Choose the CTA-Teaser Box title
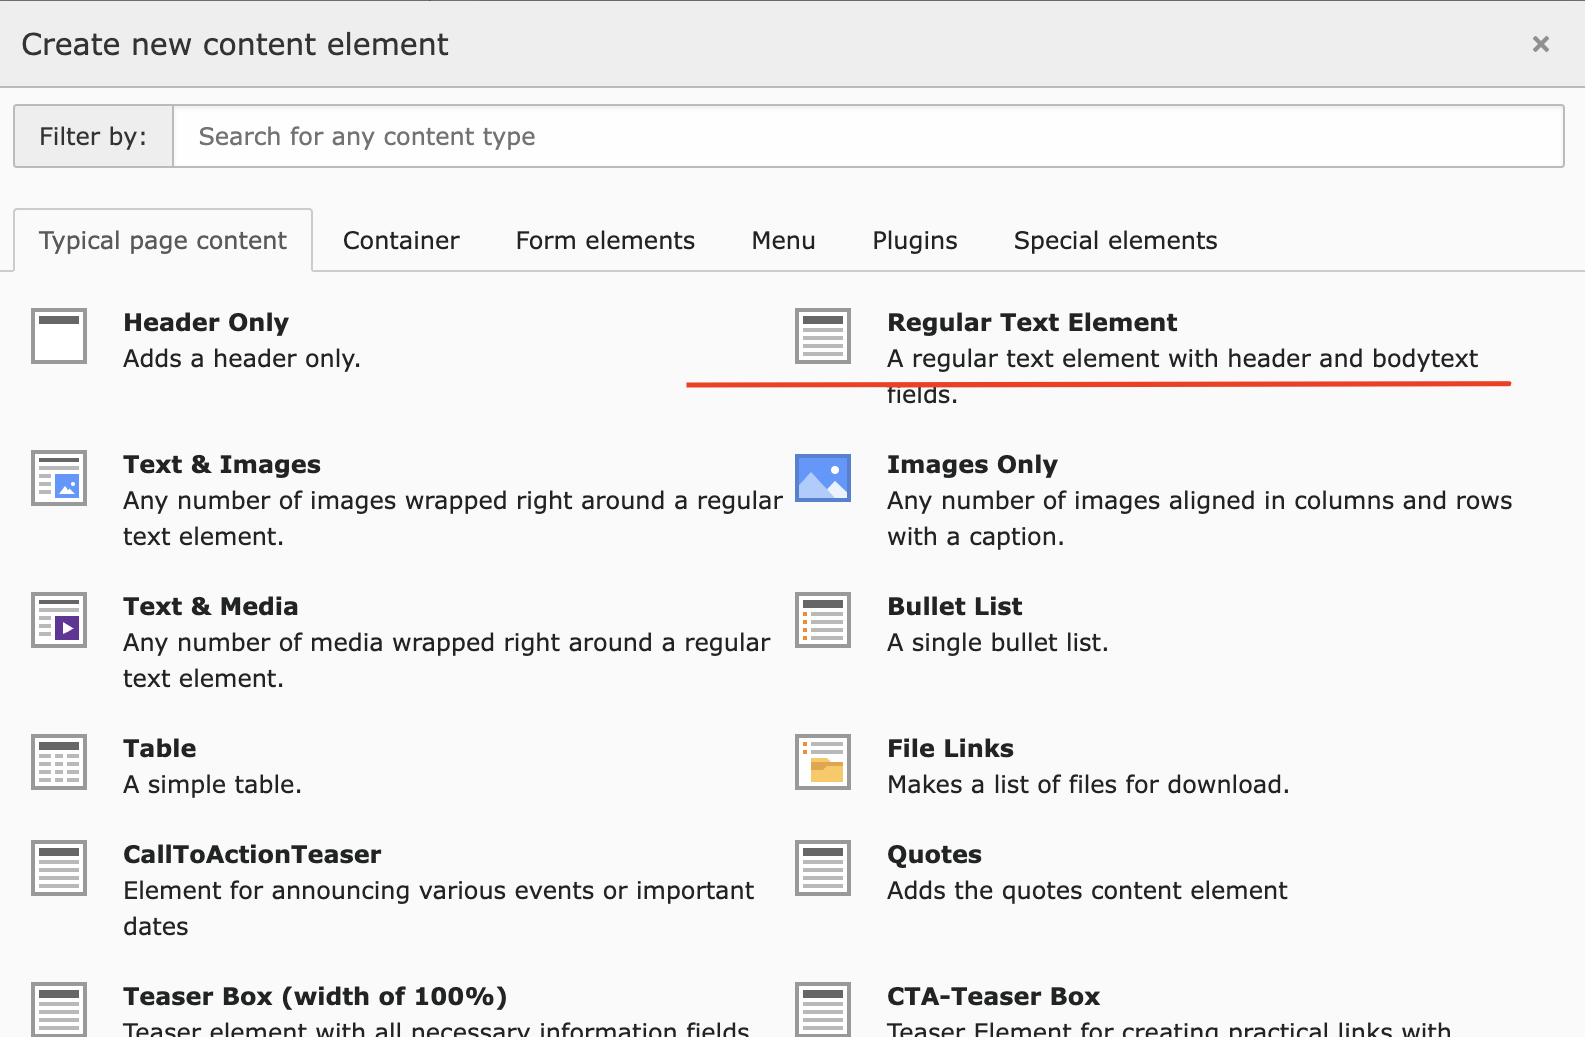This screenshot has height=1037, width=1585. pos(993,997)
